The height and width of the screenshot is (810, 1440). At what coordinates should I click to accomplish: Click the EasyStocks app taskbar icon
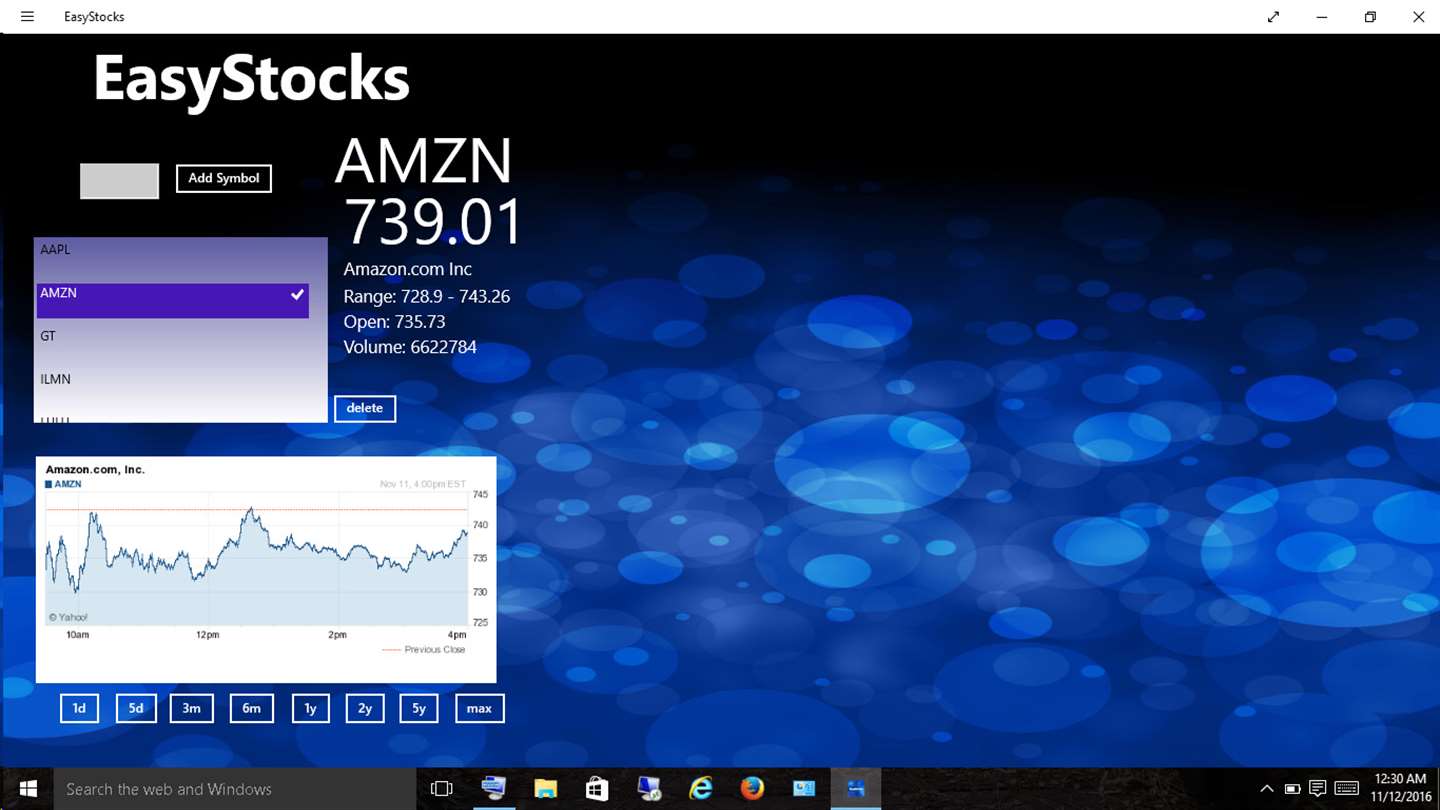(x=856, y=789)
